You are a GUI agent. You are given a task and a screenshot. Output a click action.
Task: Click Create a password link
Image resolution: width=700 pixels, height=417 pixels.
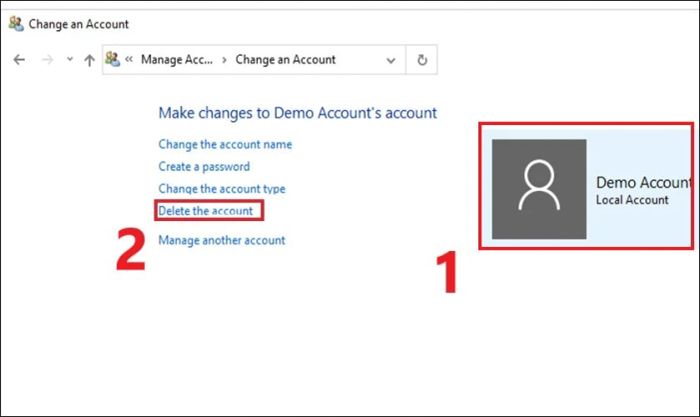[204, 167]
